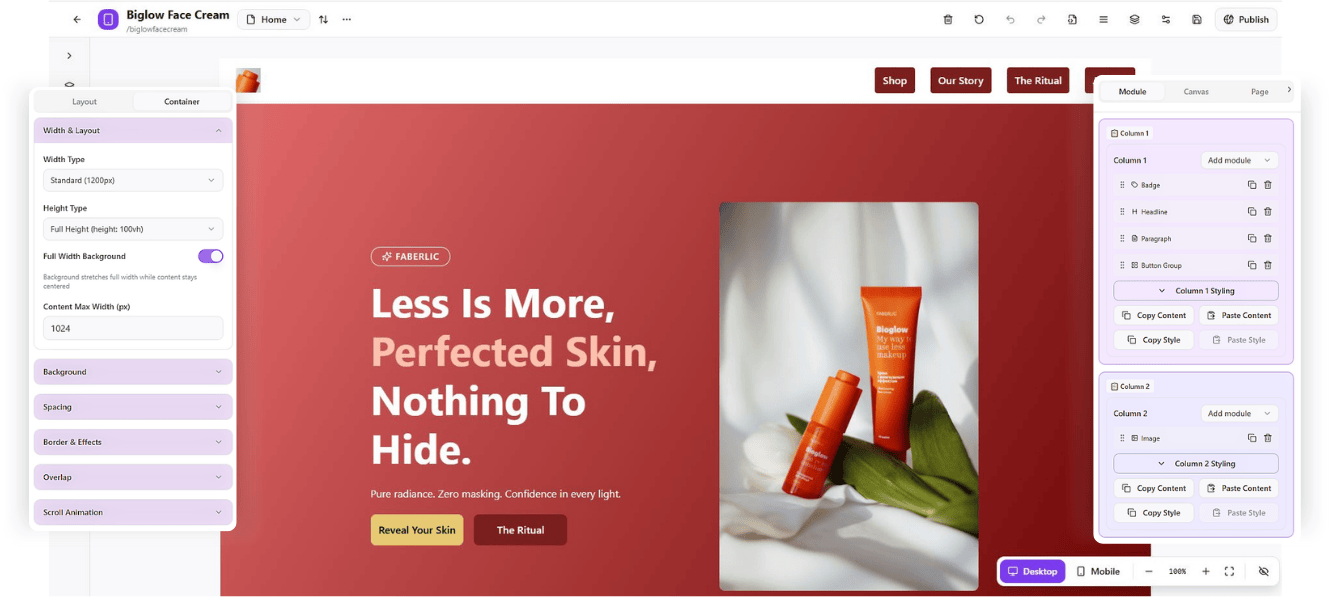Open the layers stack icon in toolbar
Image resolution: width=1330 pixels, height=597 pixels.
tap(1134, 19)
